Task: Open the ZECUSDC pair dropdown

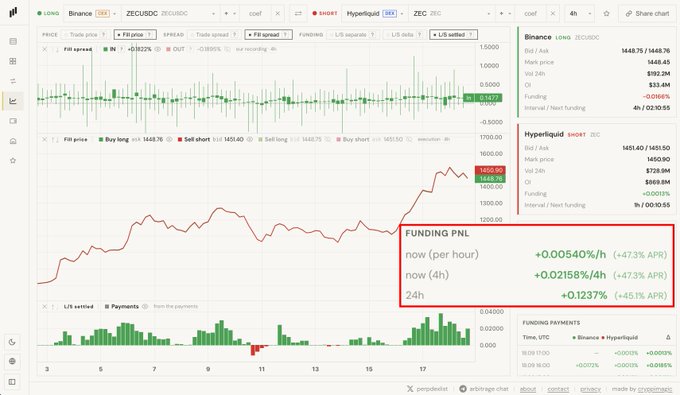Action: pos(170,13)
